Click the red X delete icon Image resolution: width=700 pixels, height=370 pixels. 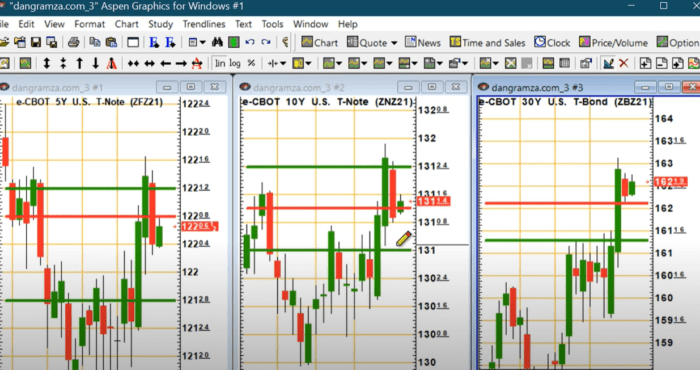[624, 63]
